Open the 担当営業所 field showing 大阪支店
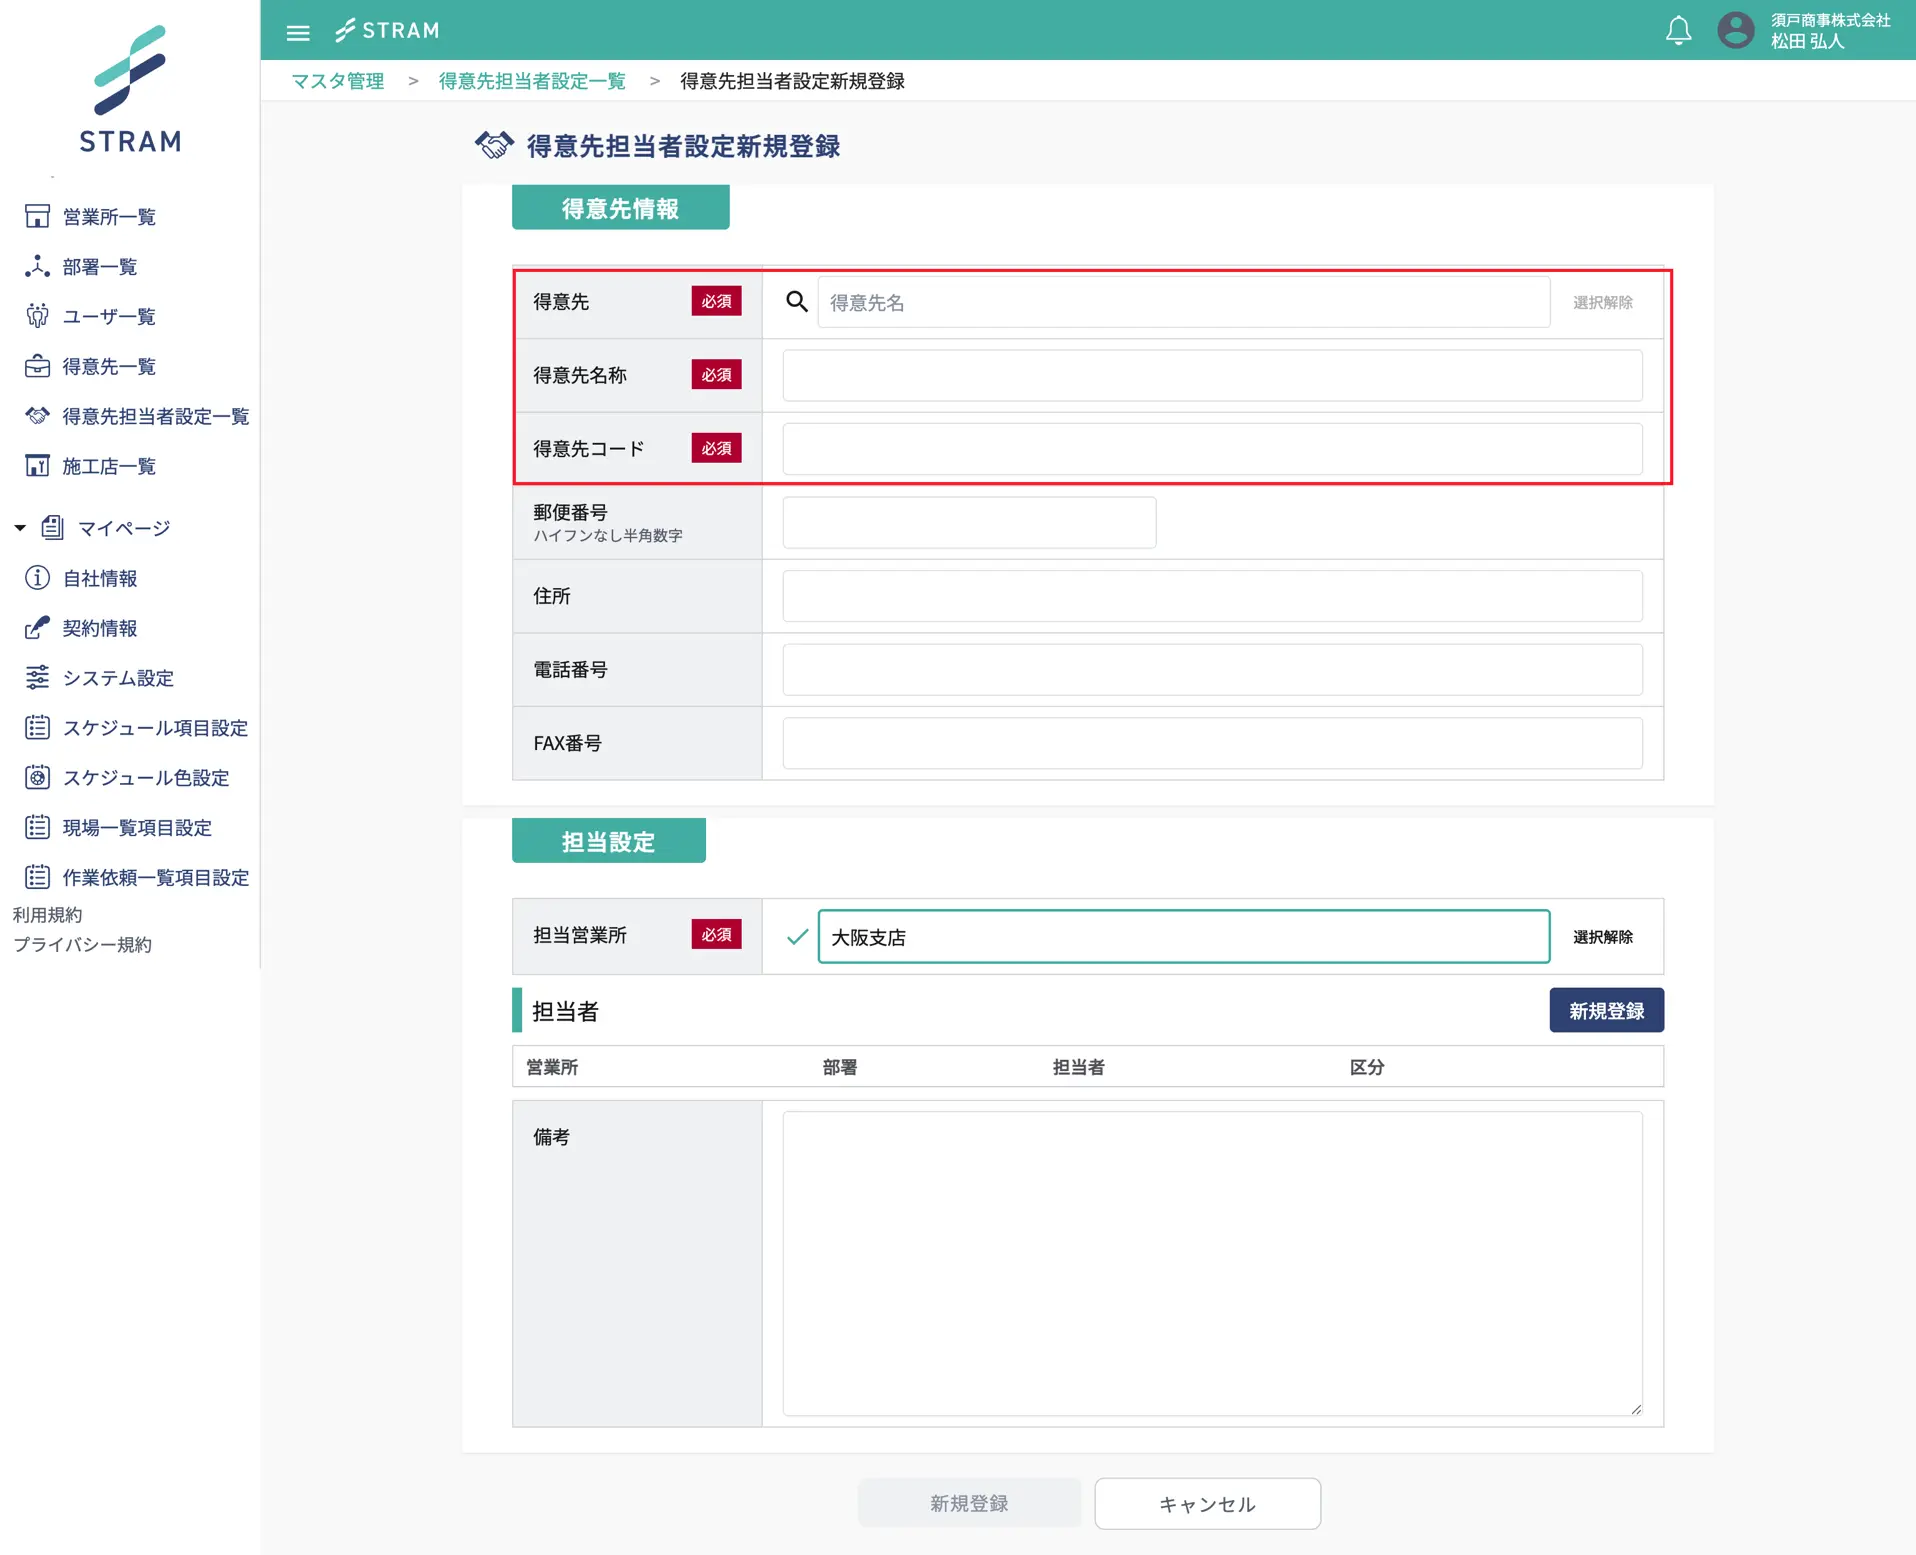Image resolution: width=1916 pixels, height=1555 pixels. point(1183,937)
